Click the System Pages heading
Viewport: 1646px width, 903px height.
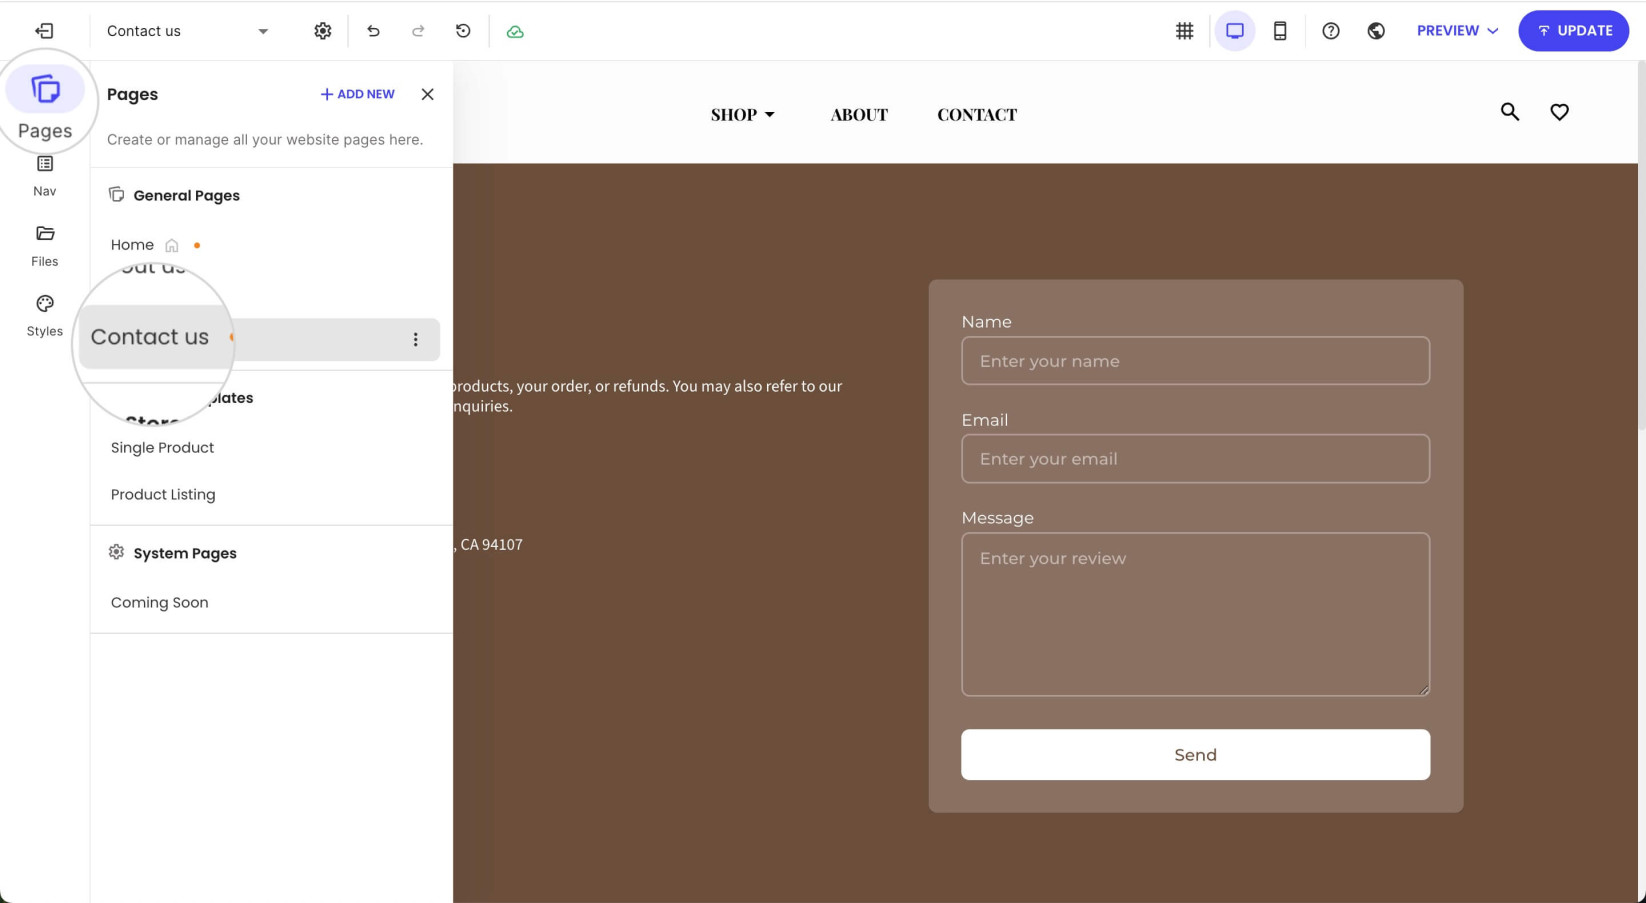[185, 553]
